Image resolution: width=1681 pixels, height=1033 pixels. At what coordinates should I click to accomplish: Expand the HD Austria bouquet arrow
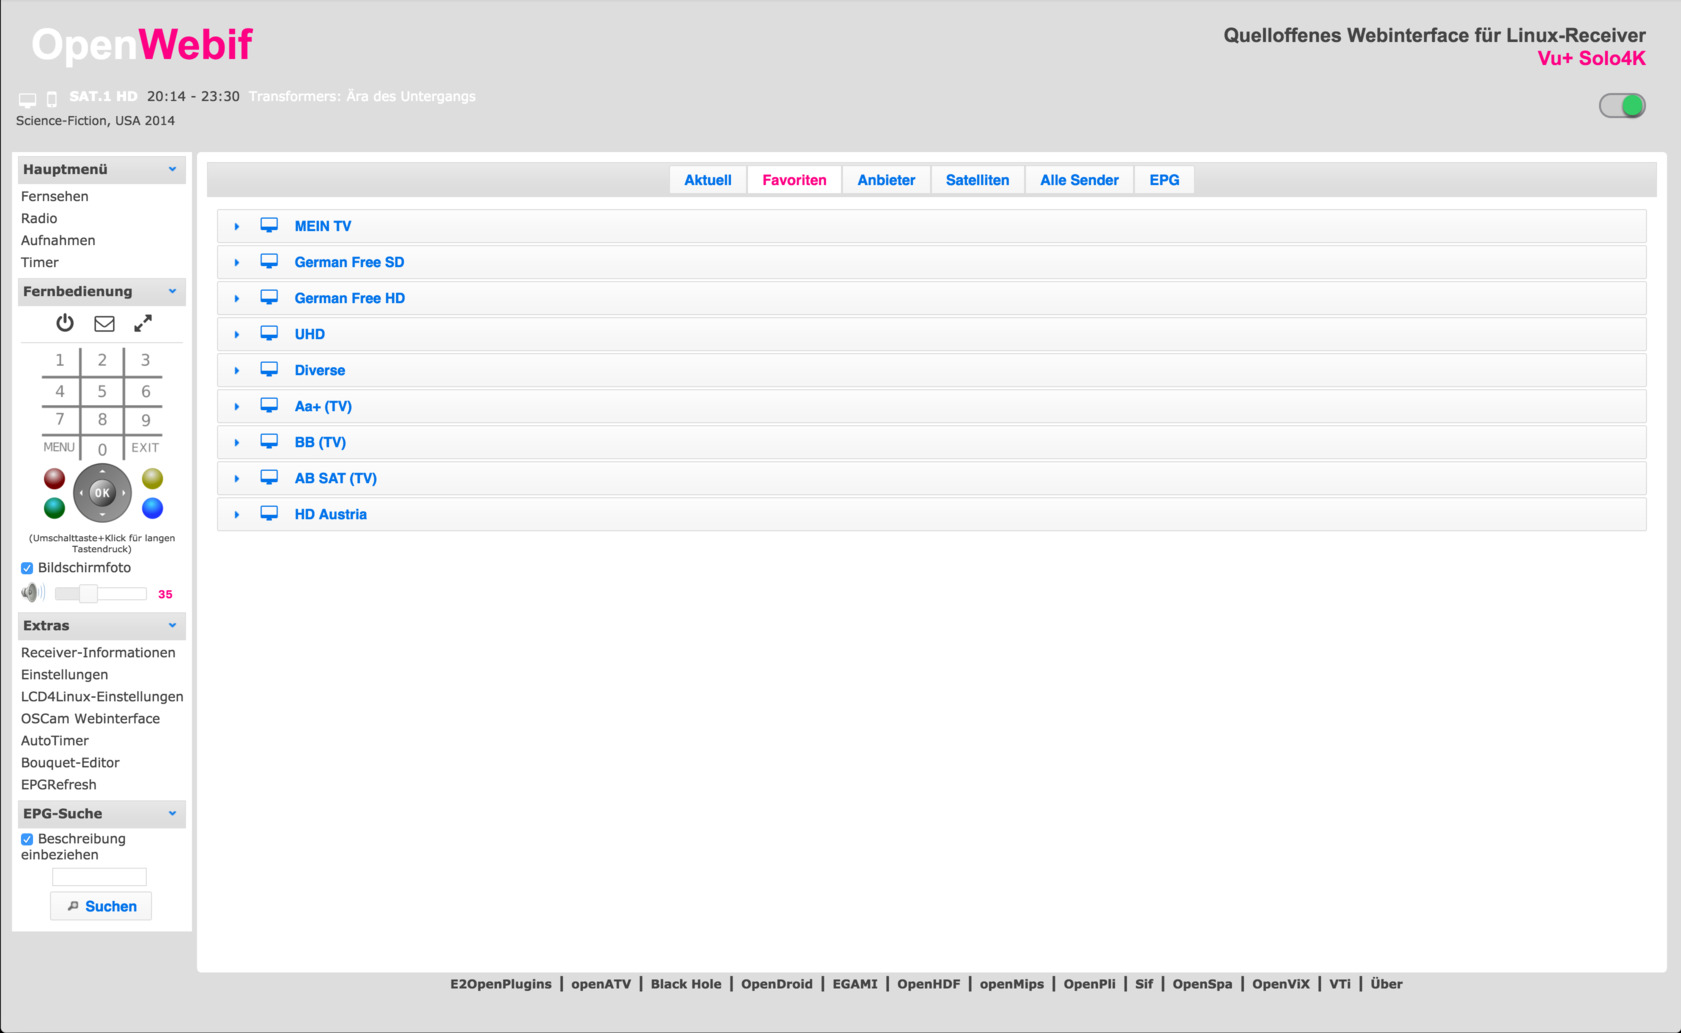237,515
